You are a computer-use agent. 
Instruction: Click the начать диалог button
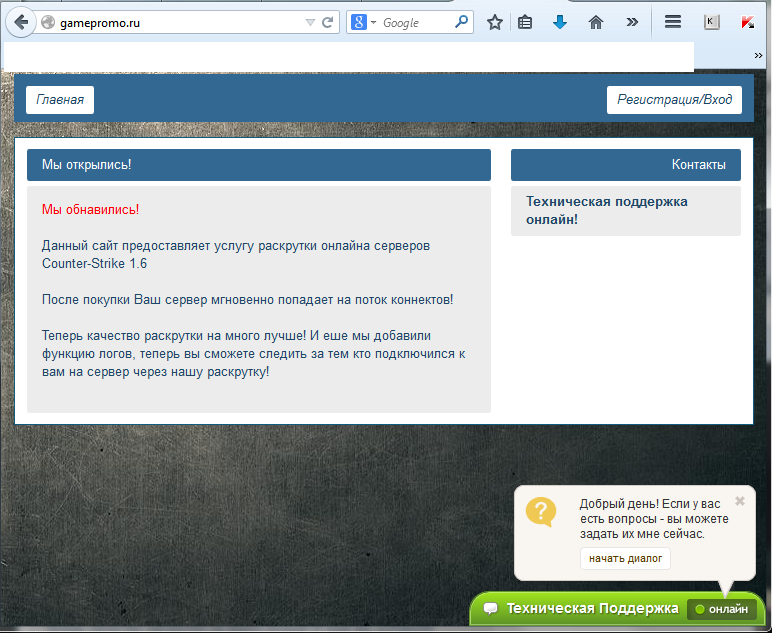(625, 559)
